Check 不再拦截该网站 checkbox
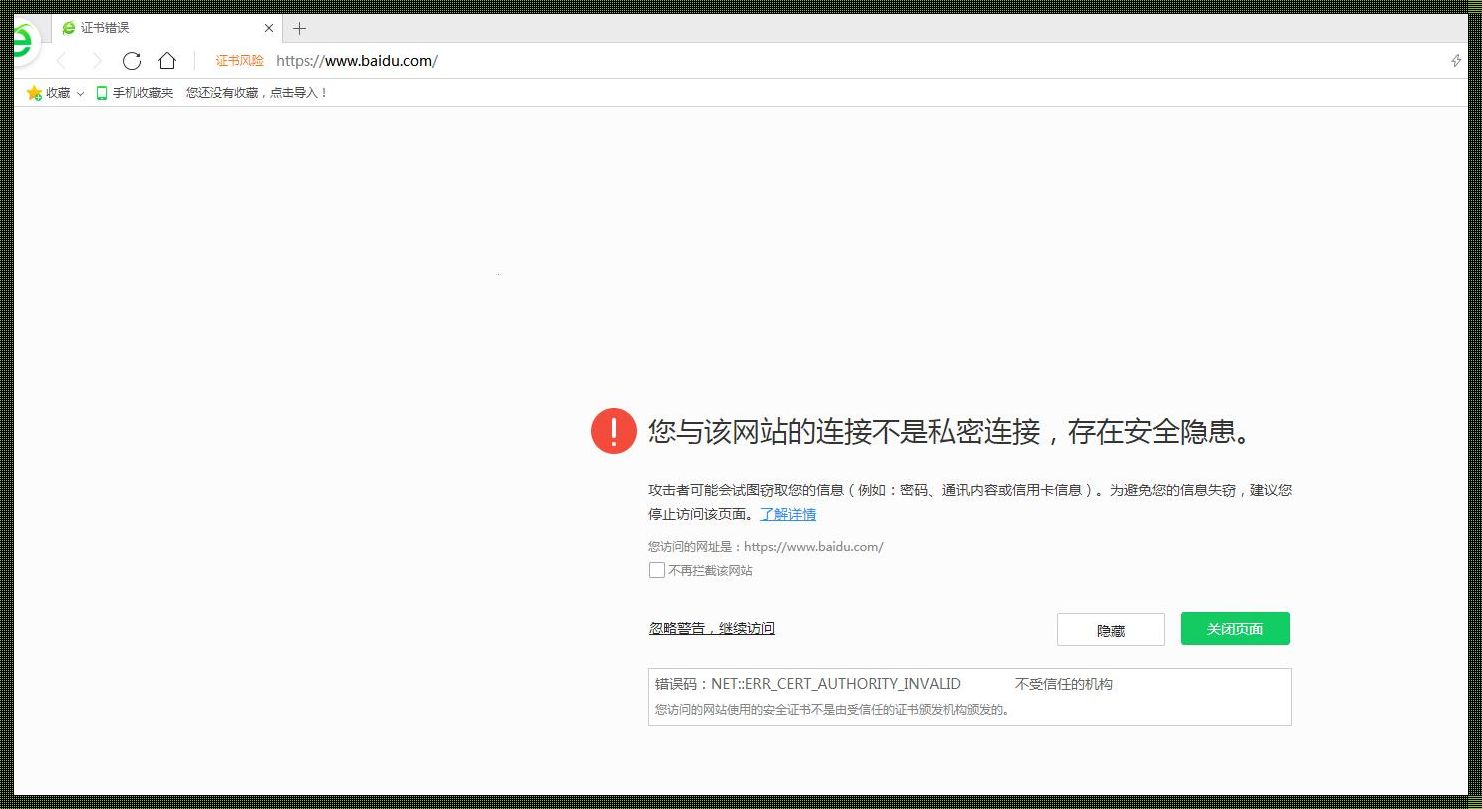 [x=657, y=570]
